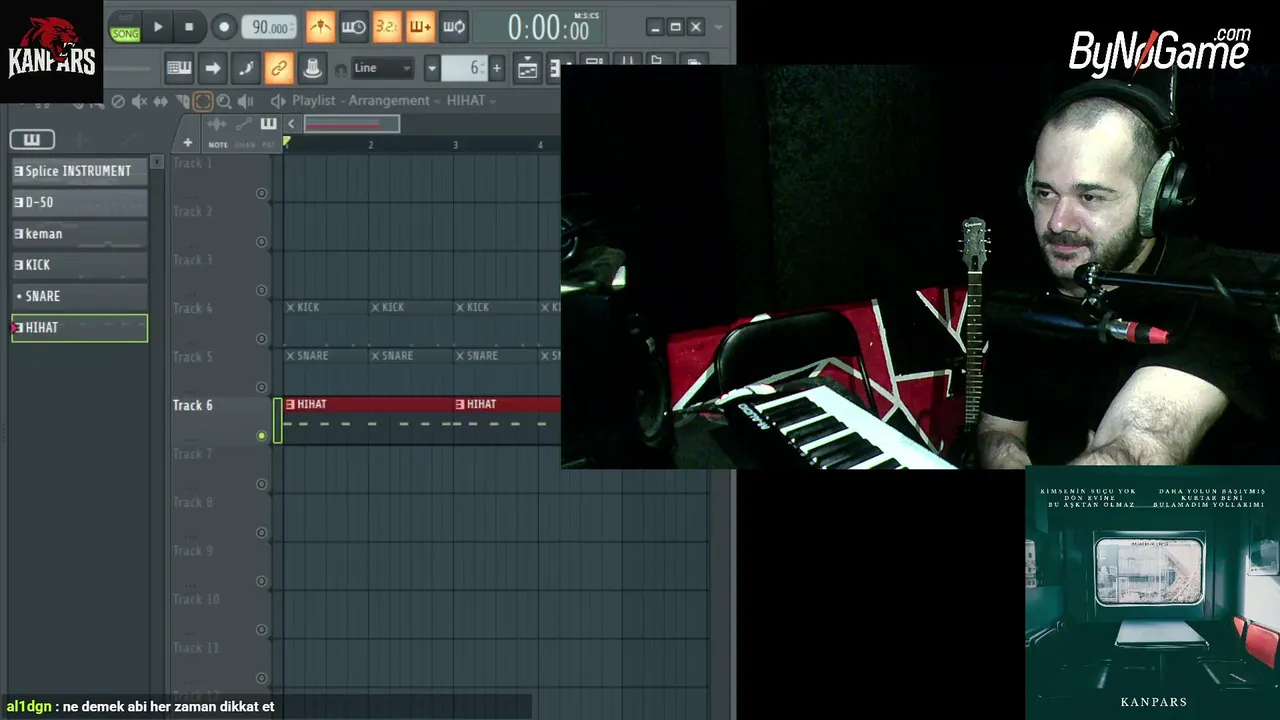Click the playlist scroll-left arrow

coord(291,124)
